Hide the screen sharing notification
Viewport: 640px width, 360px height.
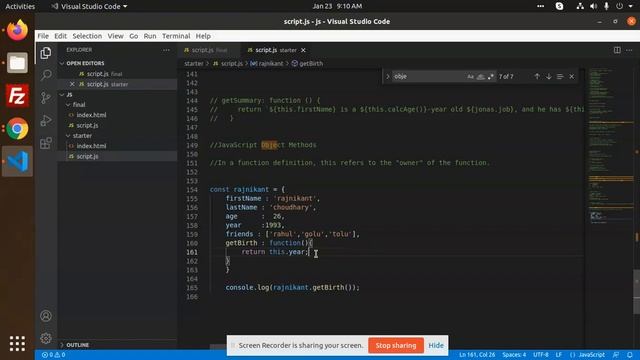436,345
